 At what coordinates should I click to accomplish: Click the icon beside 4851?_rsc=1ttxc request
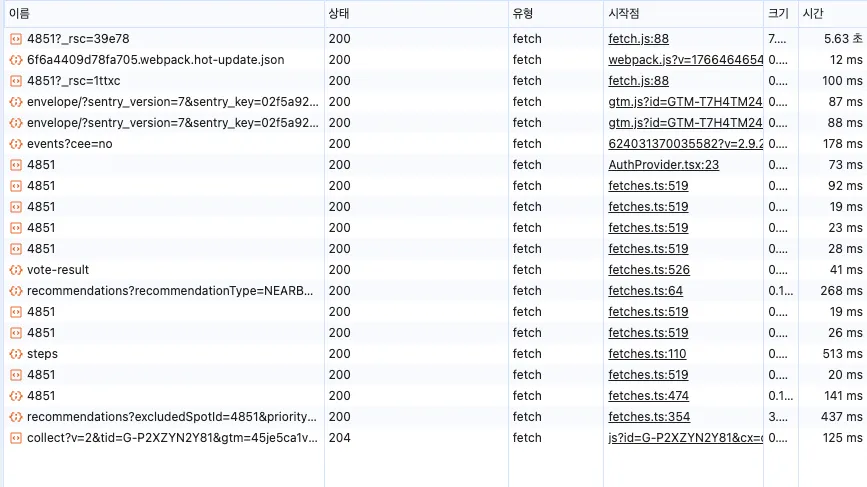pos(15,81)
